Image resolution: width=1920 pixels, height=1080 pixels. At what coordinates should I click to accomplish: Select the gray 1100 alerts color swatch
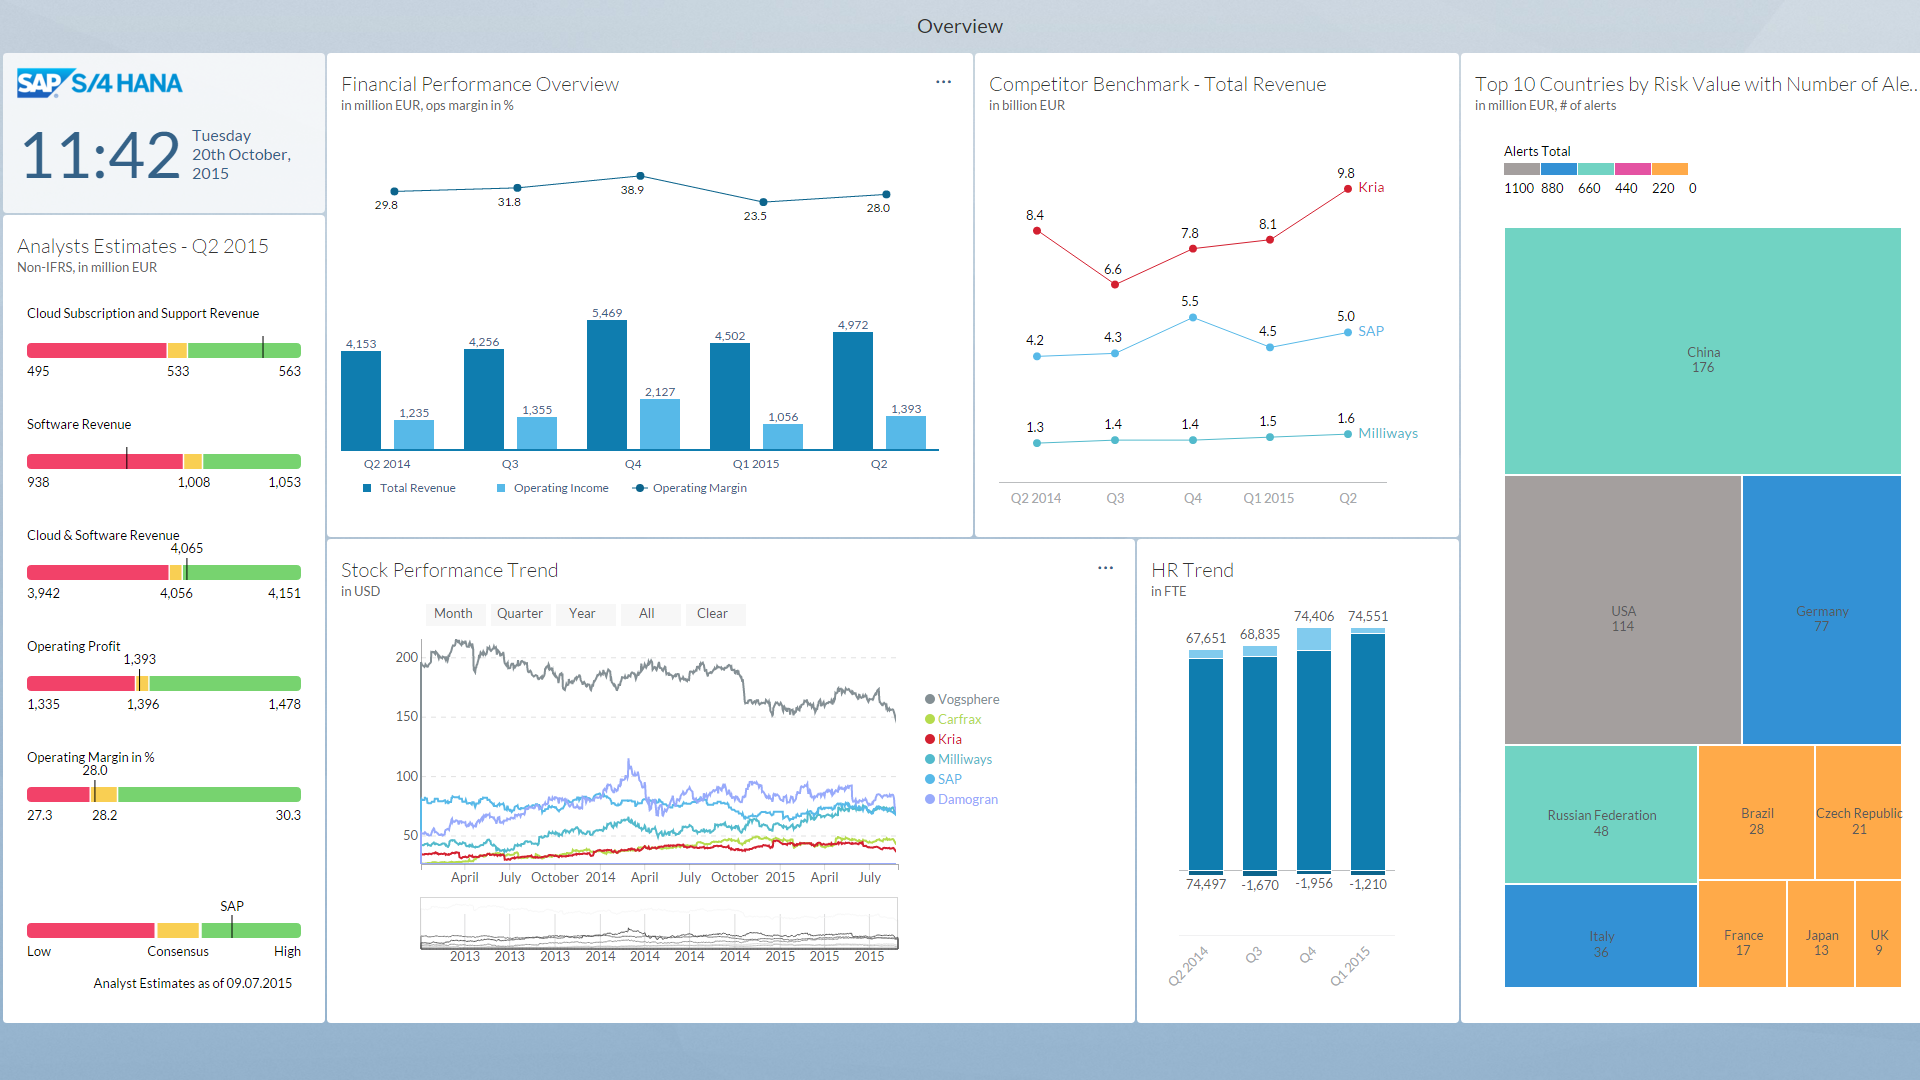point(1521,169)
